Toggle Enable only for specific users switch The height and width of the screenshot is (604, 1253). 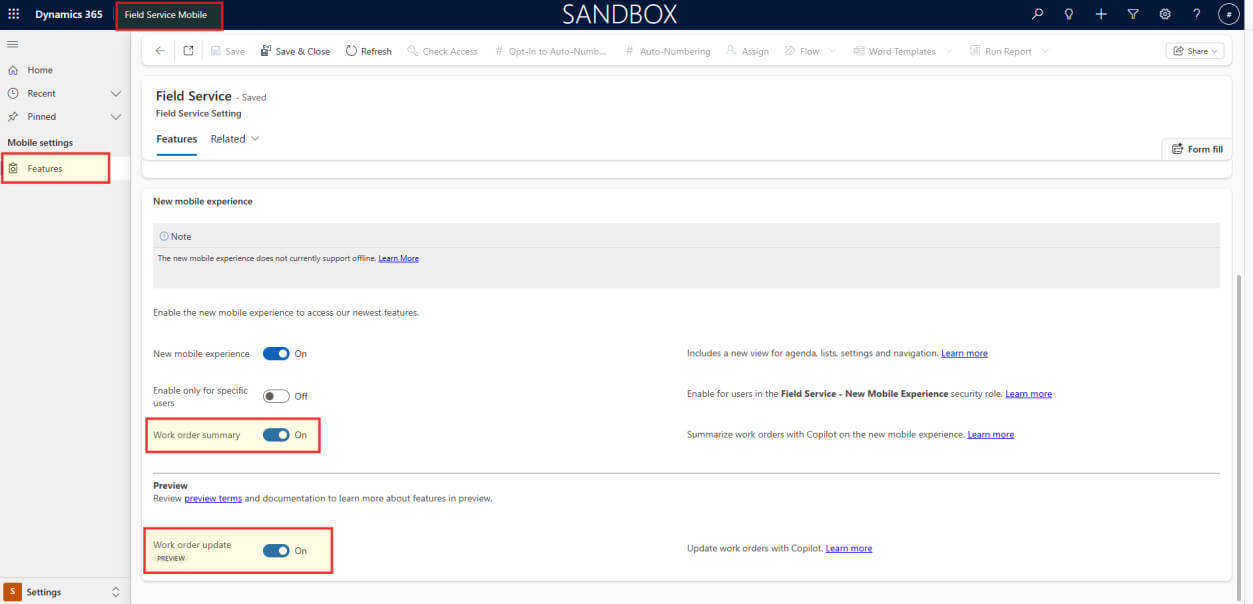(276, 396)
